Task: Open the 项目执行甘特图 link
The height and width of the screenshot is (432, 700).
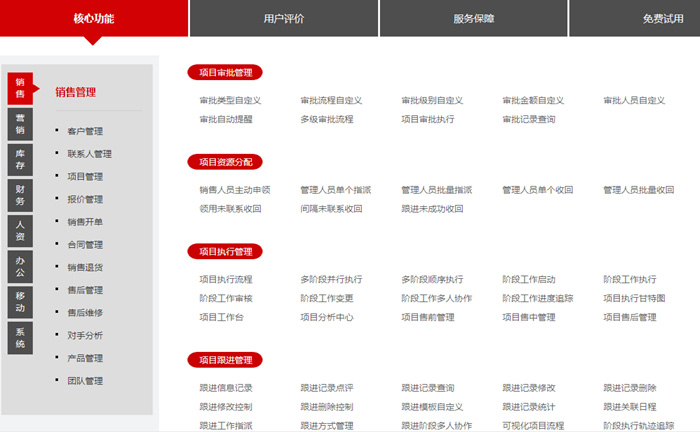Action: pos(634,298)
